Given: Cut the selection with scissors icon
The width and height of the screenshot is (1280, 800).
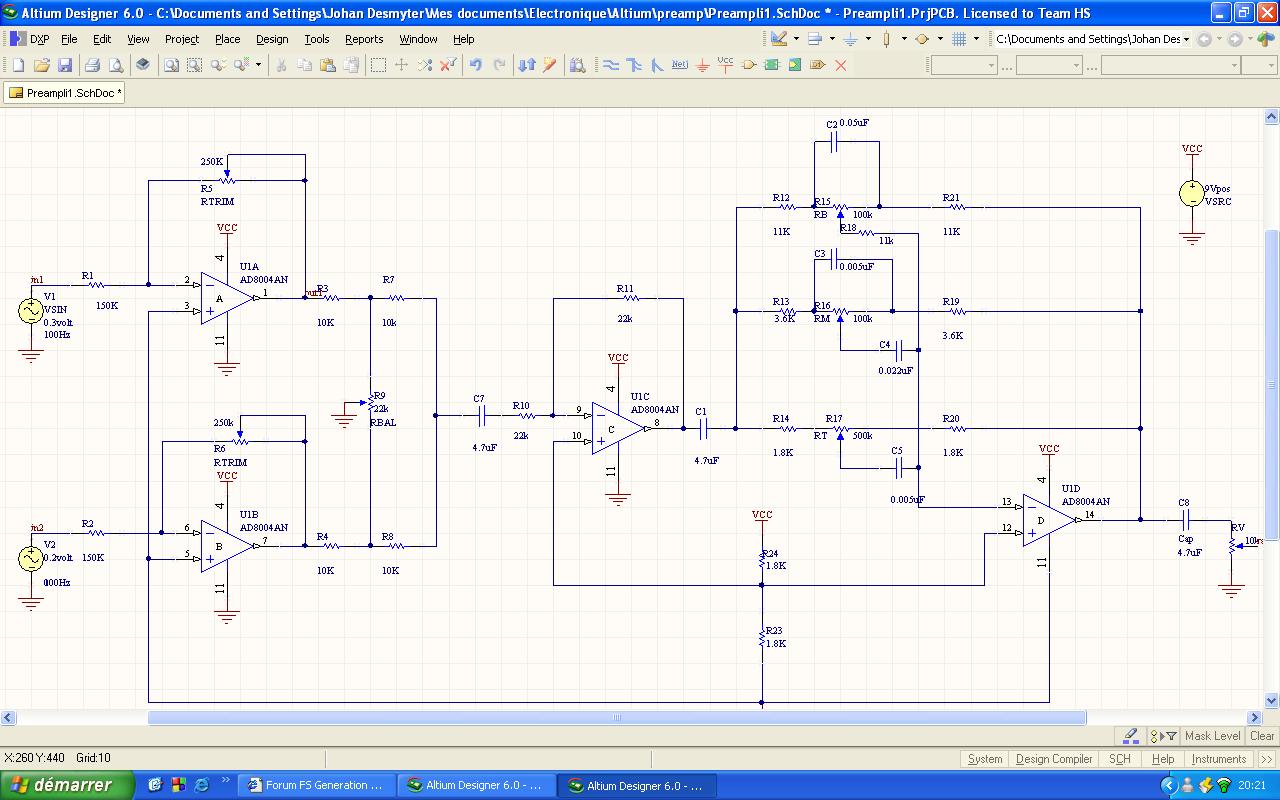Looking at the screenshot, I should coord(281,65).
